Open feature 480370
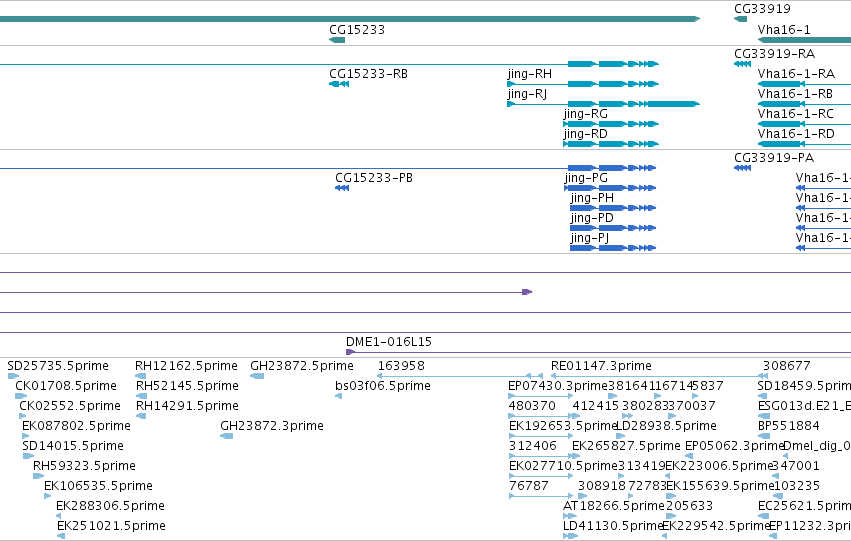The width and height of the screenshot is (851, 541). click(x=532, y=406)
